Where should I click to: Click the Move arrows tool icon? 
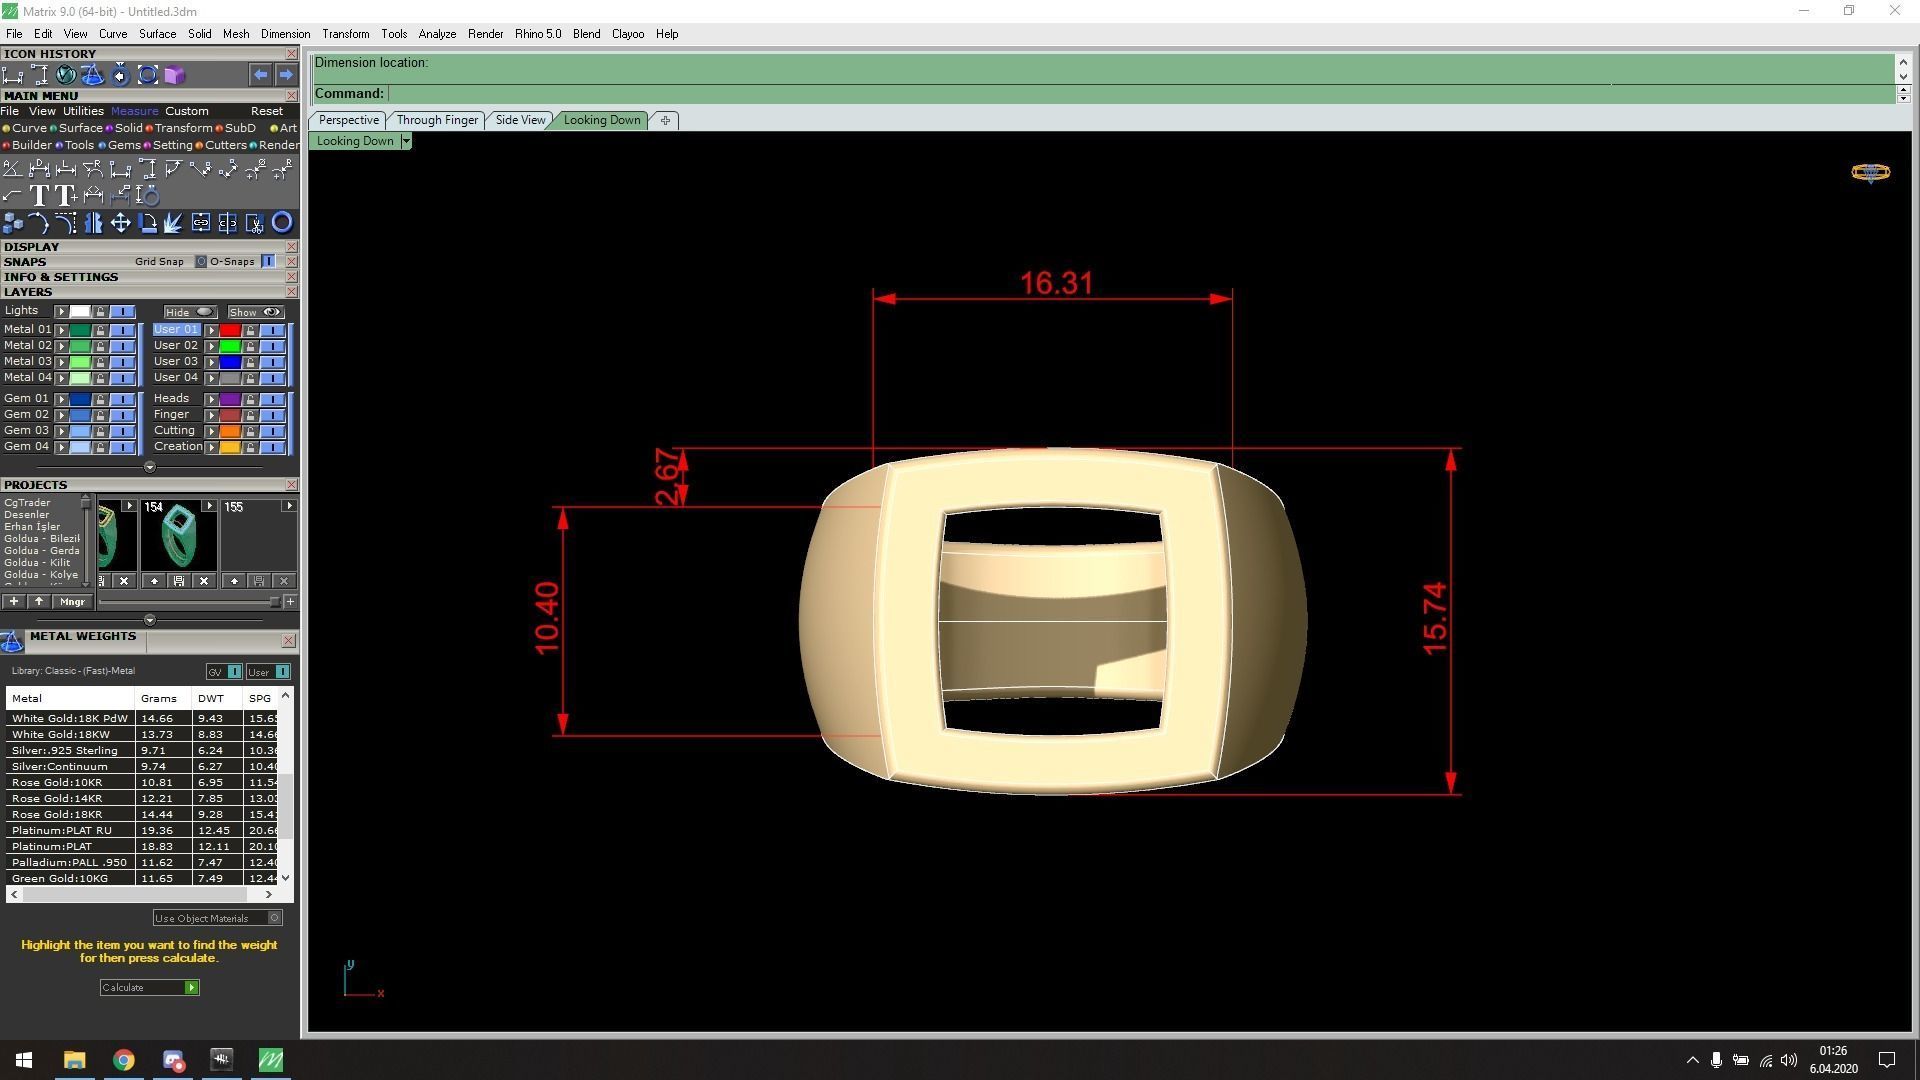point(121,222)
